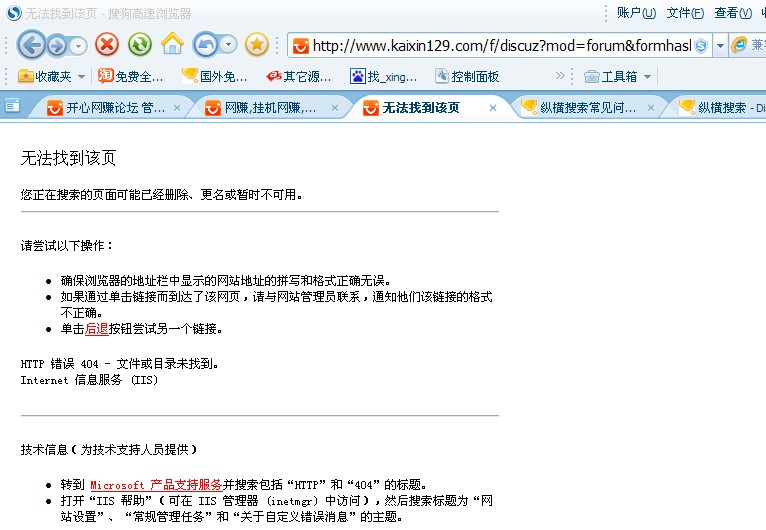Image resolution: width=766 pixels, height=530 pixels.
Task: Expand the 收藏夹 dropdown arrow
Action: [x=82, y=77]
